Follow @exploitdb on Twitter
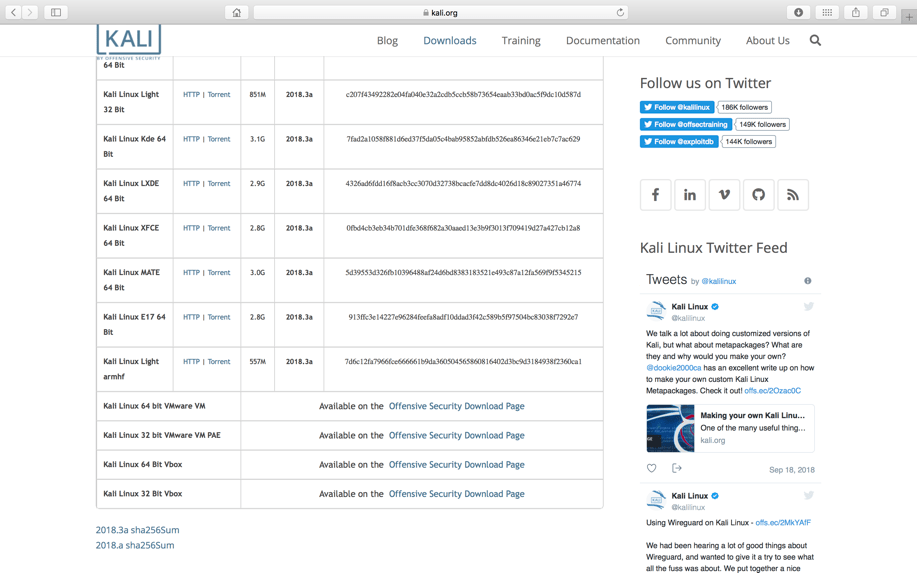917x573 pixels. [x=679, y=142]
